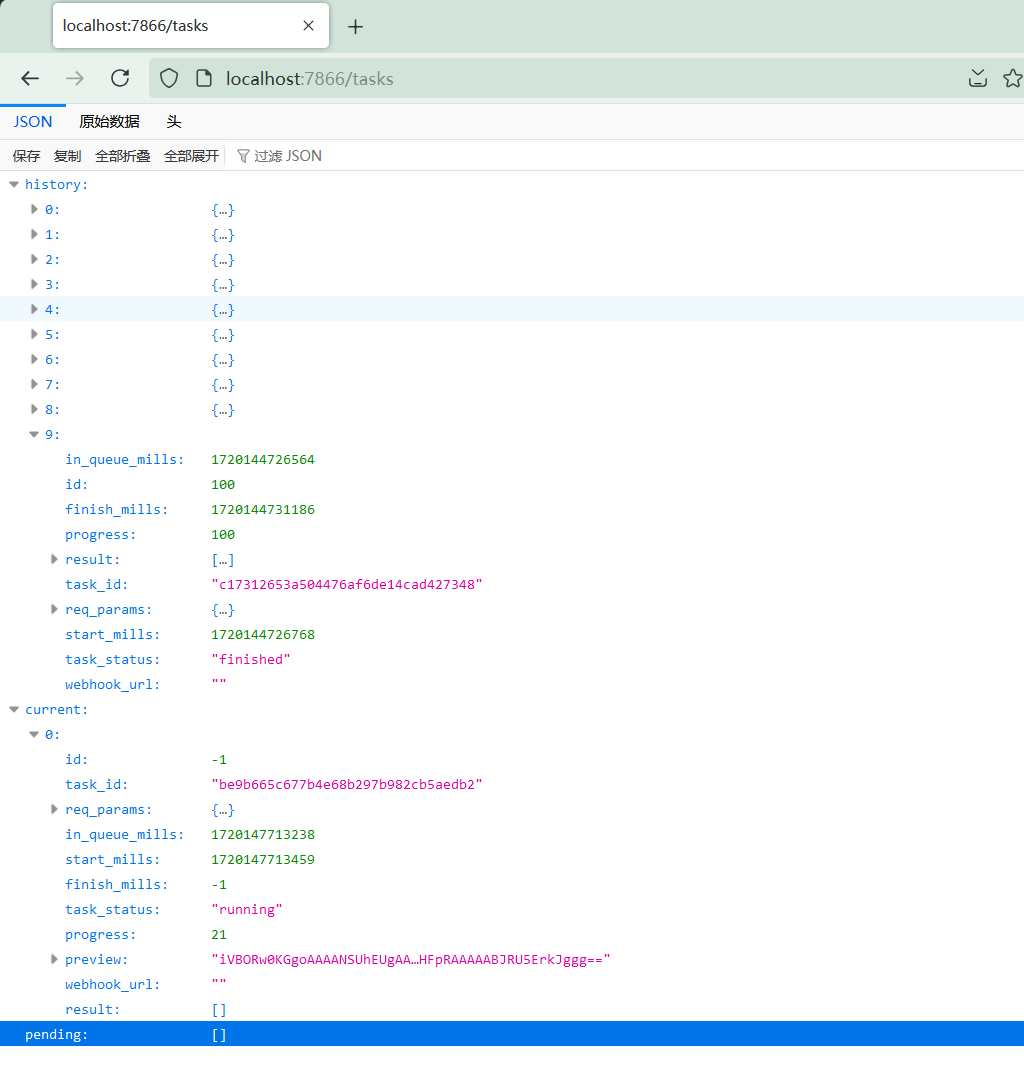
Task: Click the shield tracking protection icon
Action: pyautogui.click(x=170, y=78)
